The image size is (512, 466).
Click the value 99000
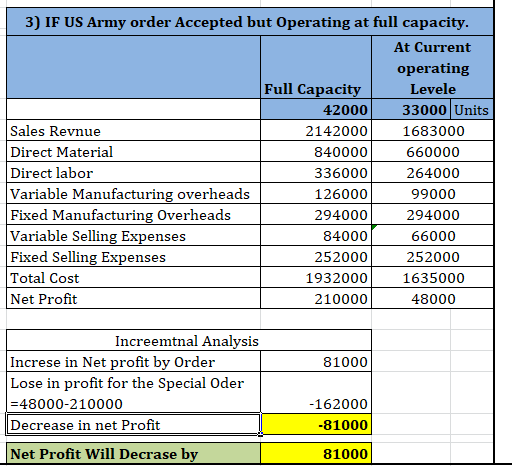(x=432, y=193)
